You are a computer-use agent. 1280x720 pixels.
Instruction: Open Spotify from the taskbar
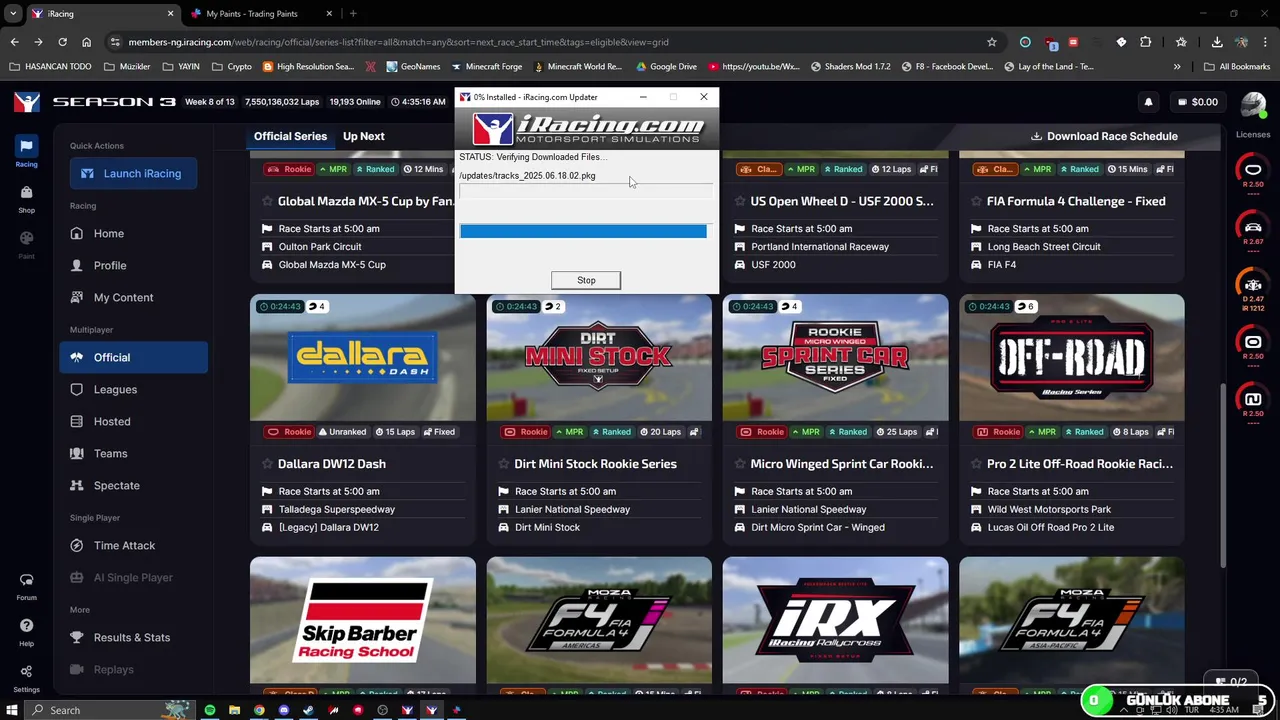pos(210,710)
